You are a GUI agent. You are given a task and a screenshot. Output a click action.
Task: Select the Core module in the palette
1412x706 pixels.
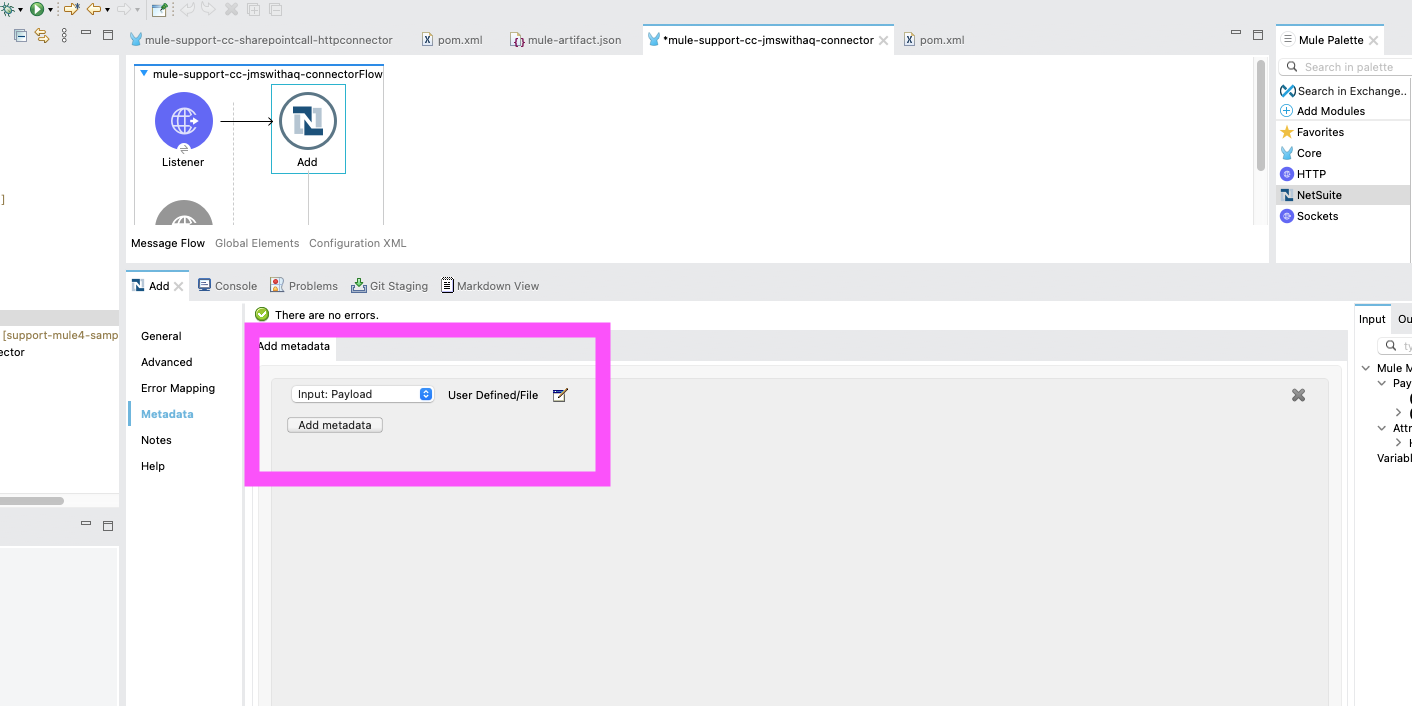(1308, 153)
